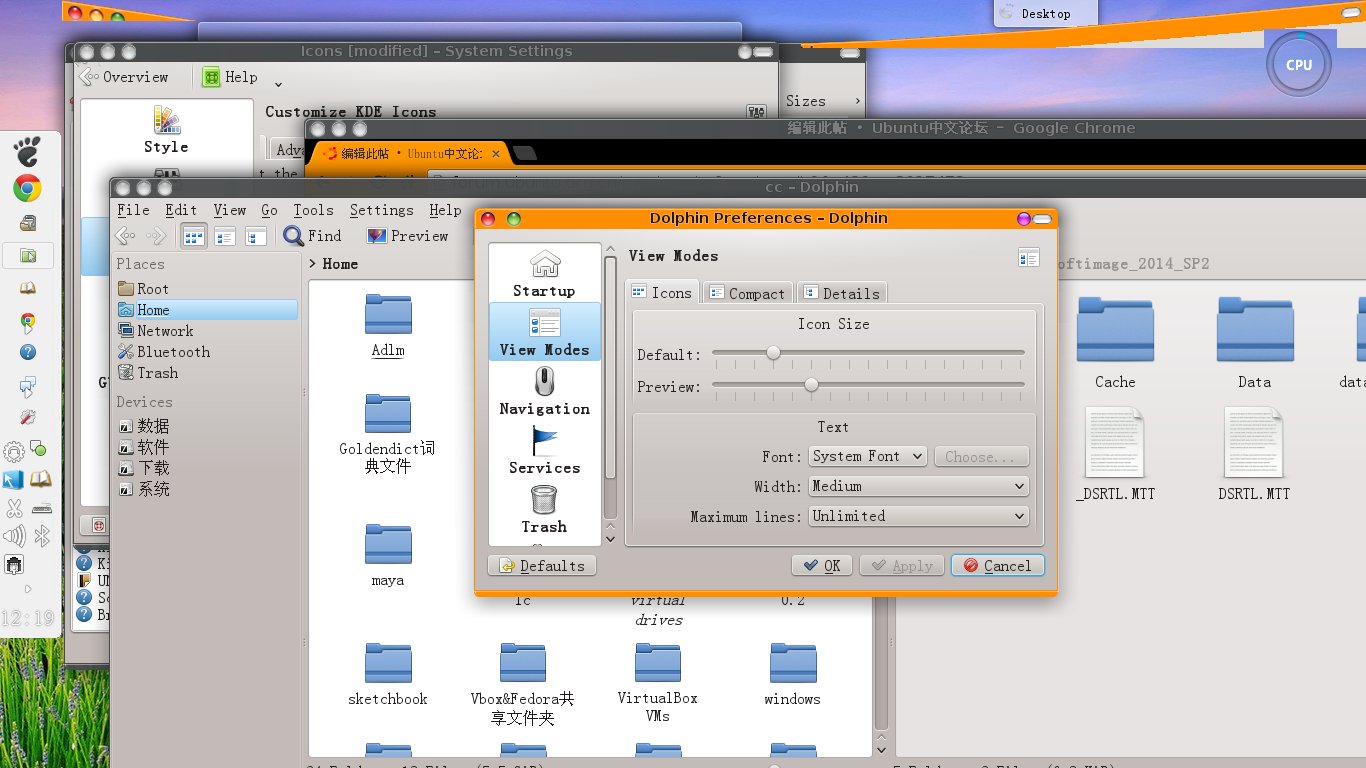Switch Dolphin to Icons view mode button
Image resolution: width=1366 pixels, height=768 pixels.
(x=194, y=236)
